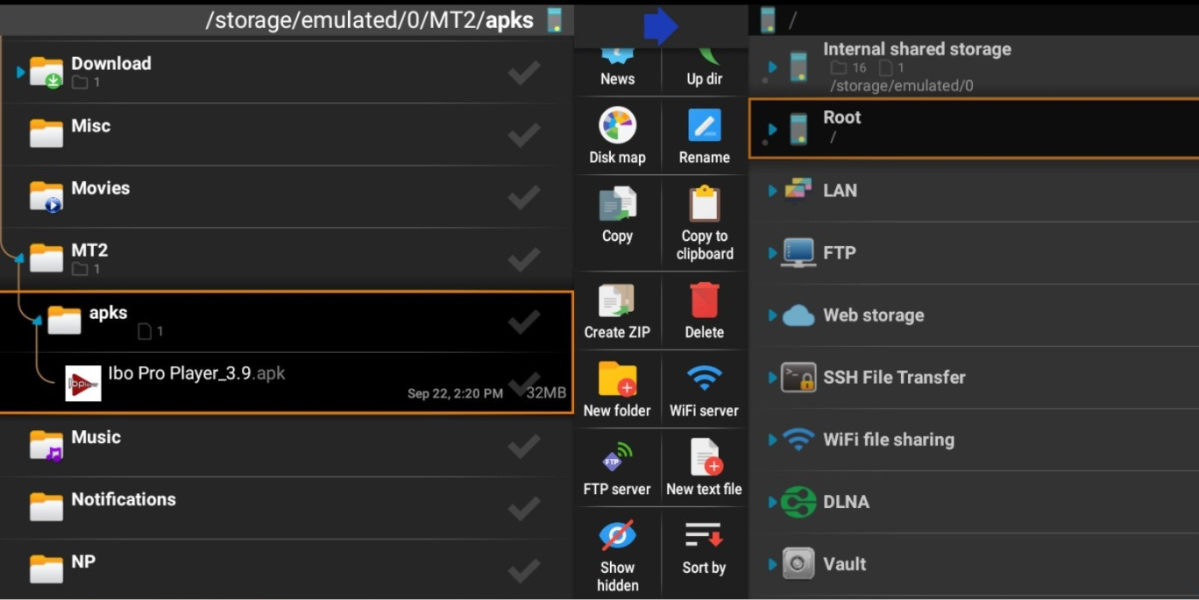Expand the LAN entry
This screenshot has height=600, width=1199.
coord(770,190)
